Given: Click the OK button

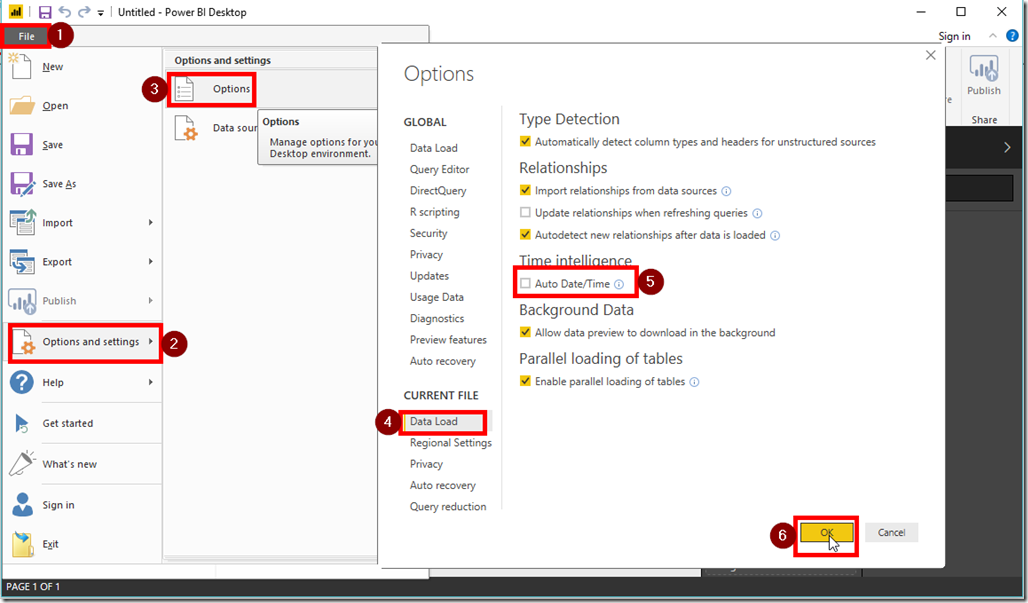Looking at the screenshot, I should pyautogui.click(x=827, y=533).
